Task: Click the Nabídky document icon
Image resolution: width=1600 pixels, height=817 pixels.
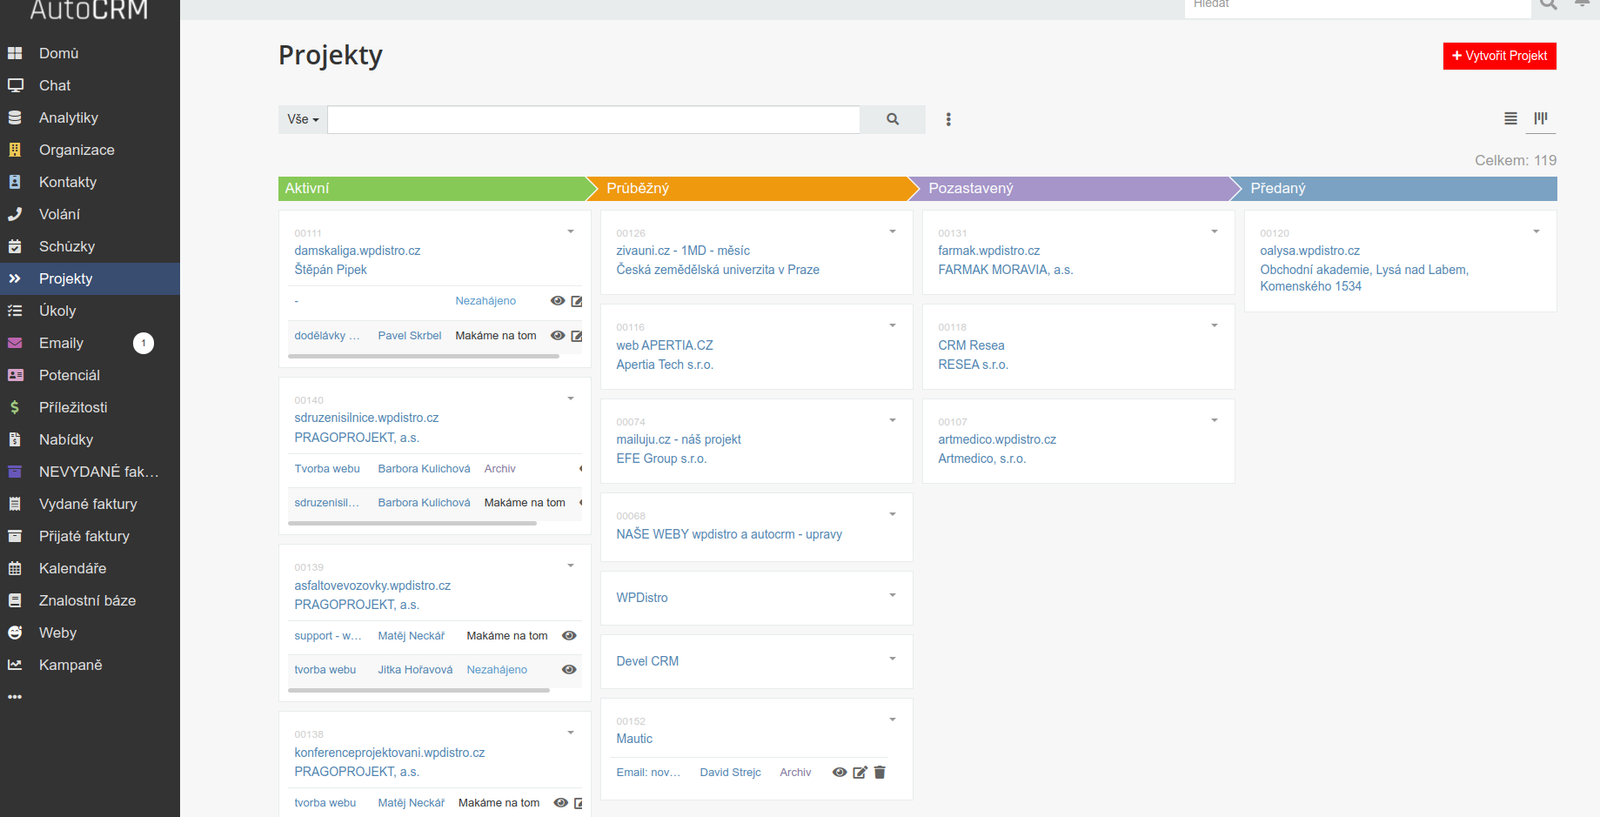Action: (15, 439)
